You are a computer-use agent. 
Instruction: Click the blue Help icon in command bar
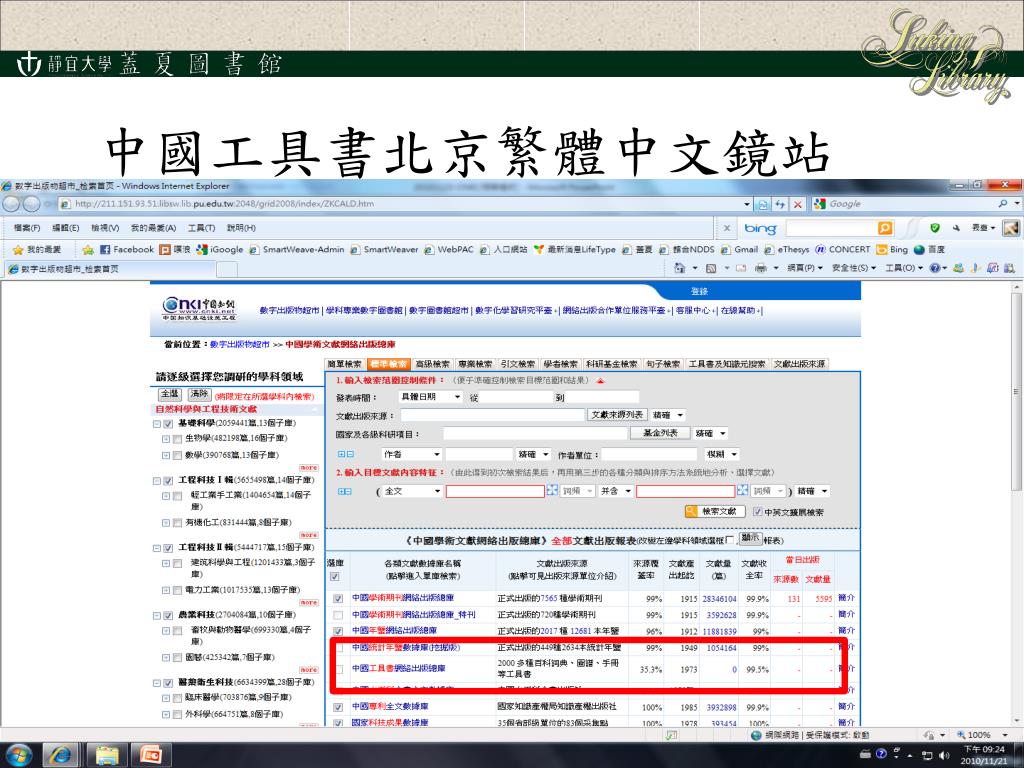point(935,268)
